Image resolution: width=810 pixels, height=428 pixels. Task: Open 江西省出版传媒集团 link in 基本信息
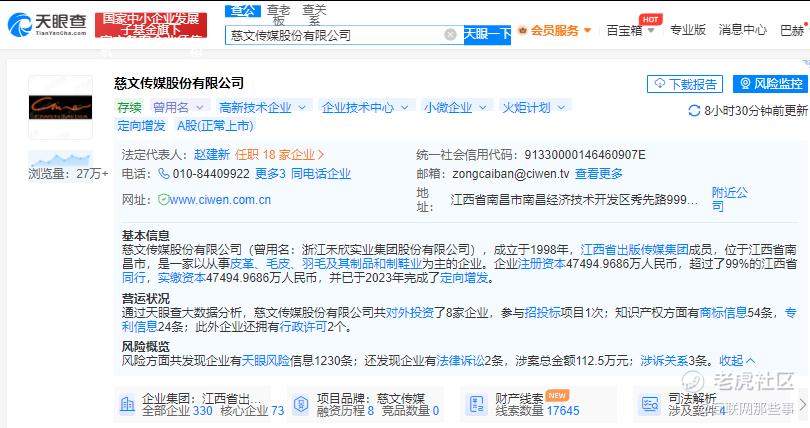(634, 250)
